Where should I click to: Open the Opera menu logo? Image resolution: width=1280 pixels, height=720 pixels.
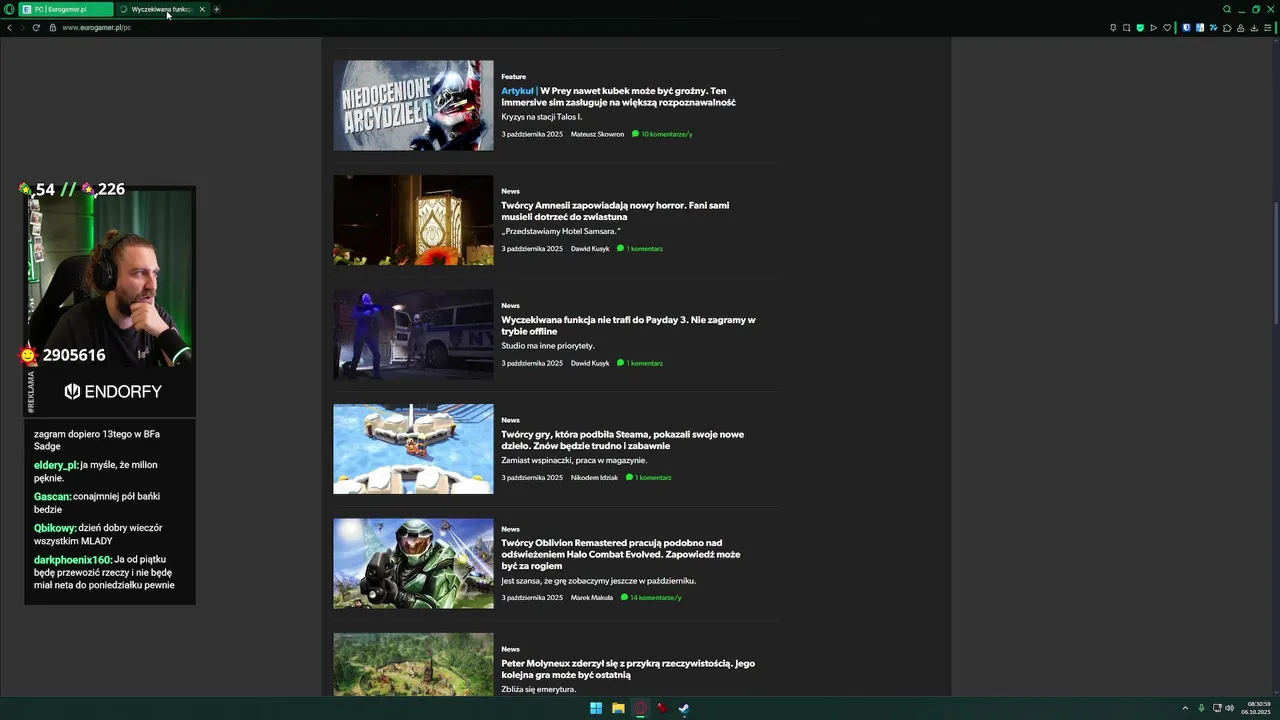[x=9, y=9]
